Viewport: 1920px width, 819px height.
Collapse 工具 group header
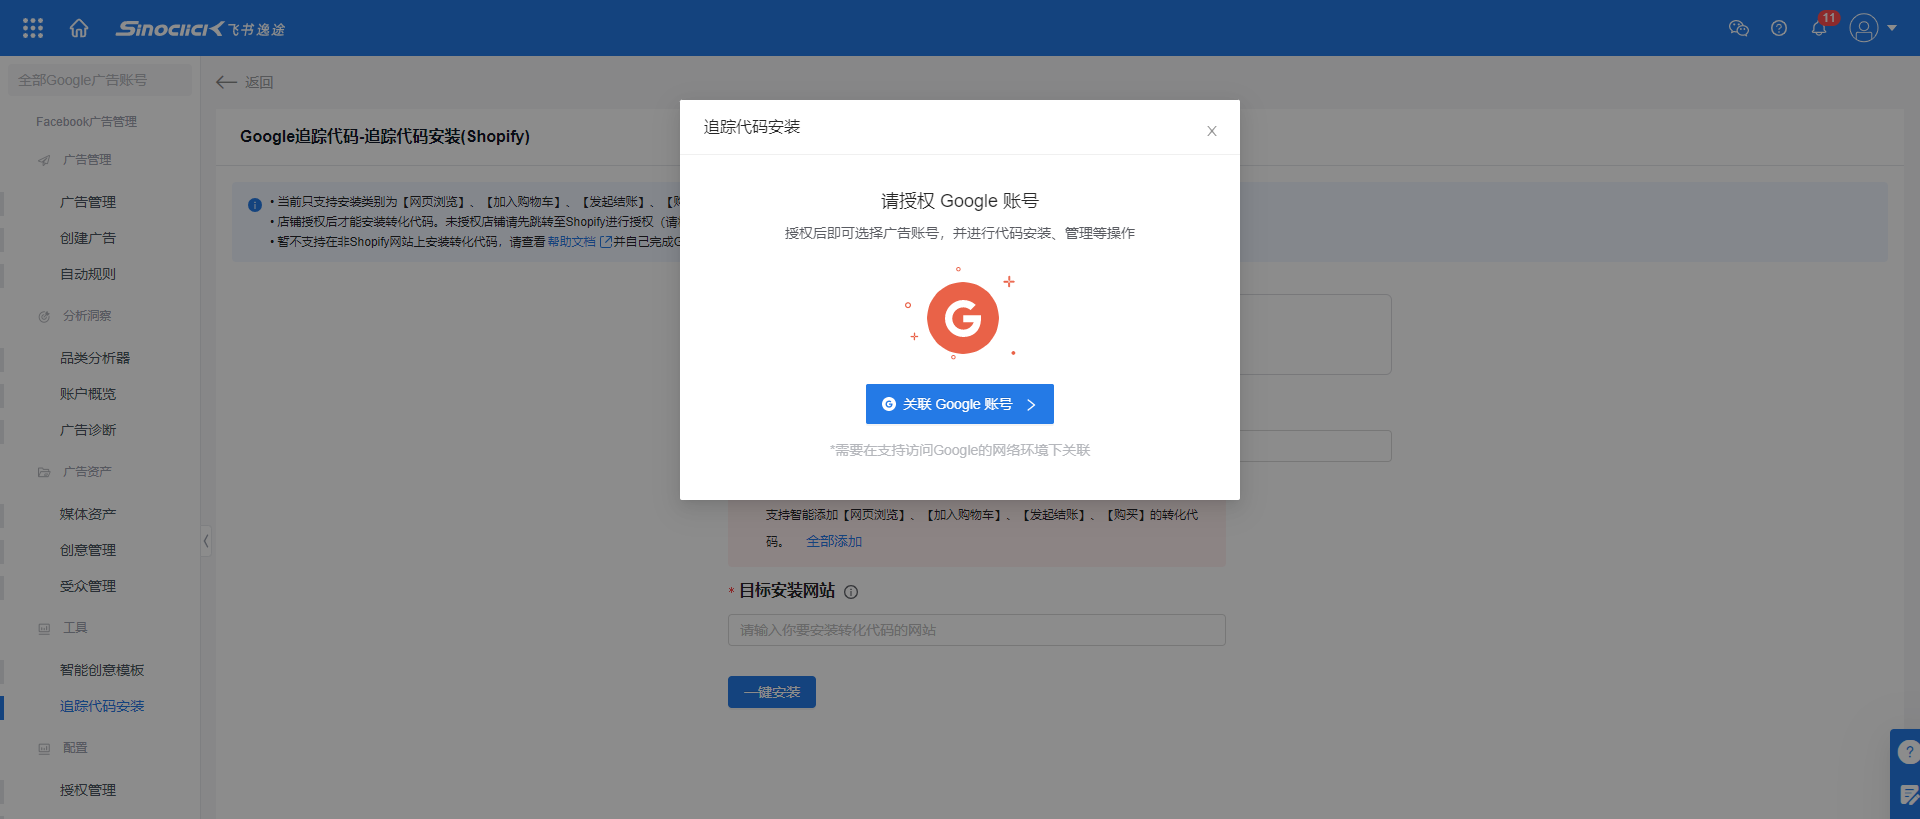pyautogui.click(x=75, y=628)
